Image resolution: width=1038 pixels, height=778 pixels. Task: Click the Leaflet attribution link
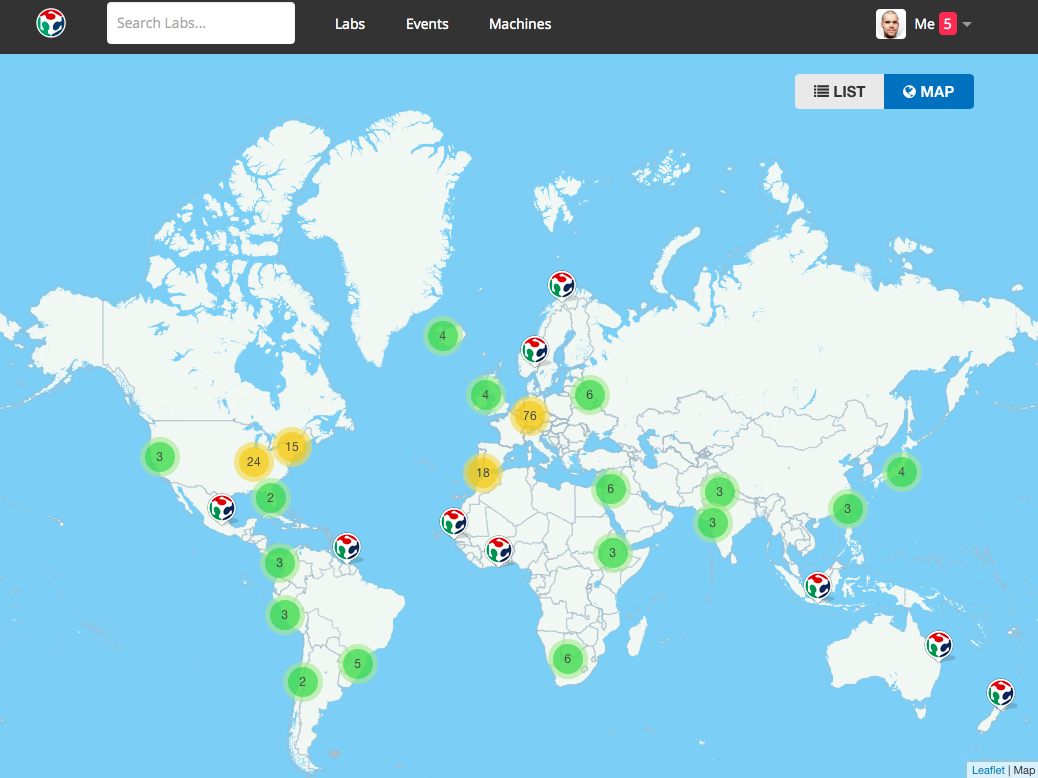pos(988,770)
